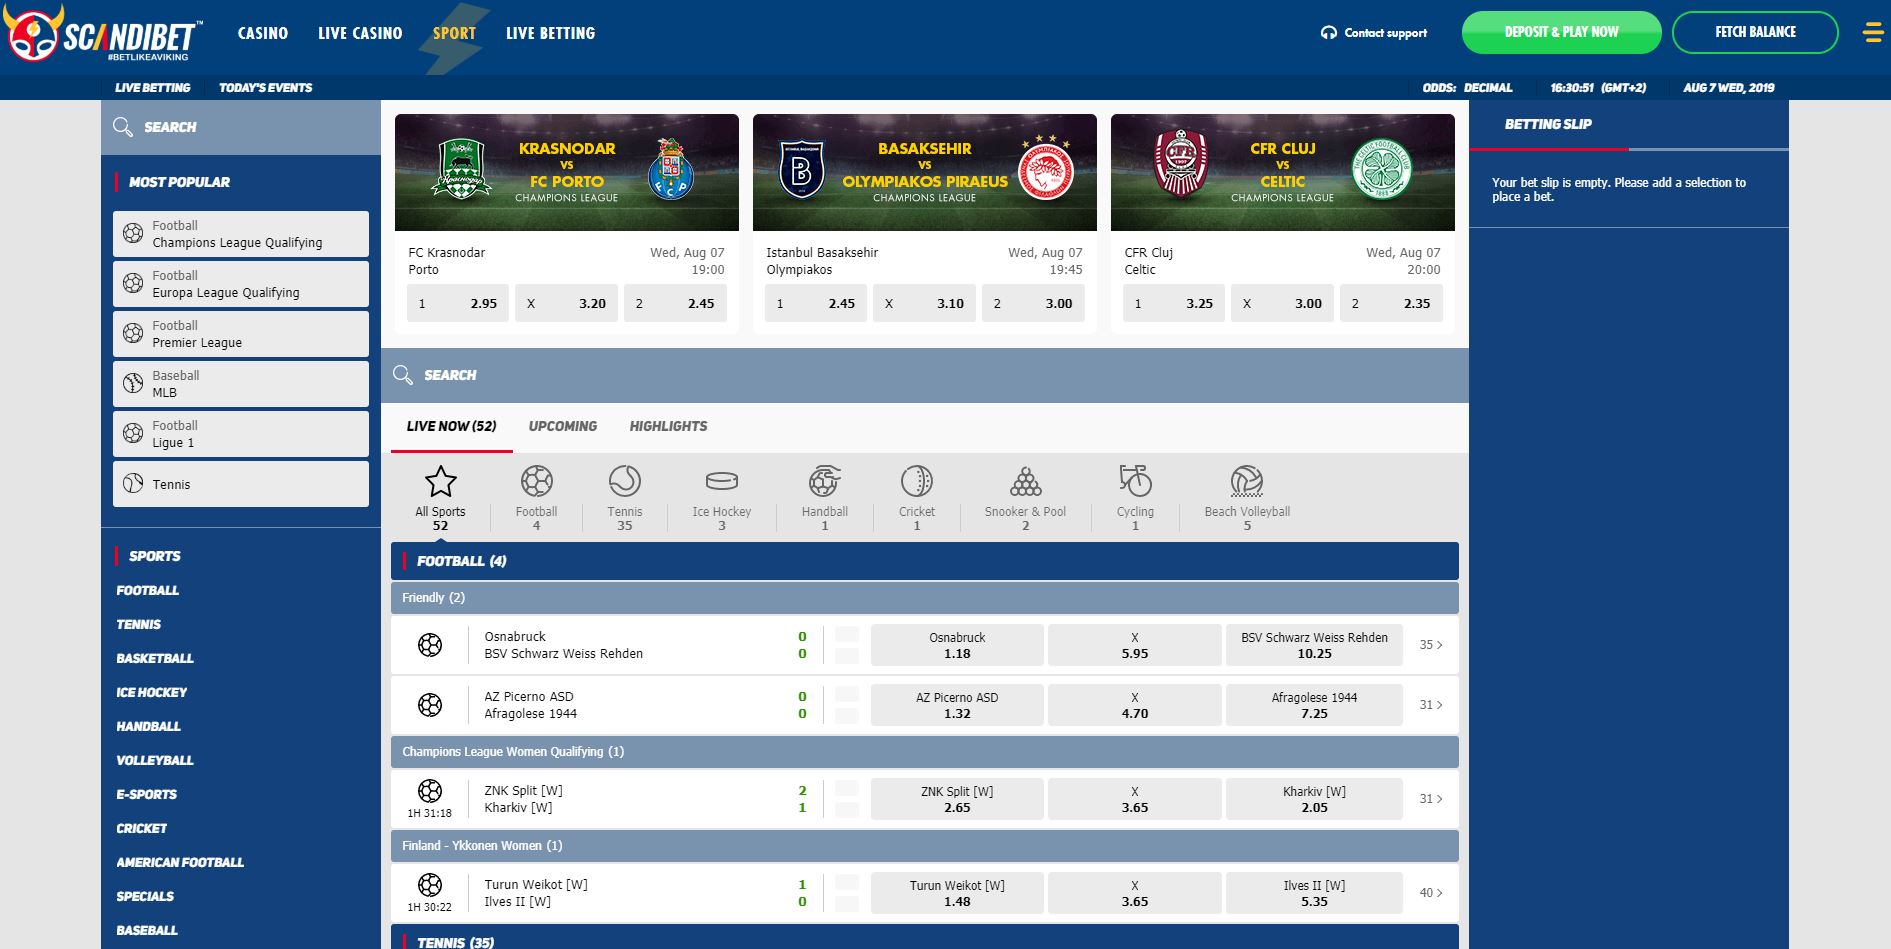Expand 35 more markets for Osnabruck match

(x=1430, y=645)
